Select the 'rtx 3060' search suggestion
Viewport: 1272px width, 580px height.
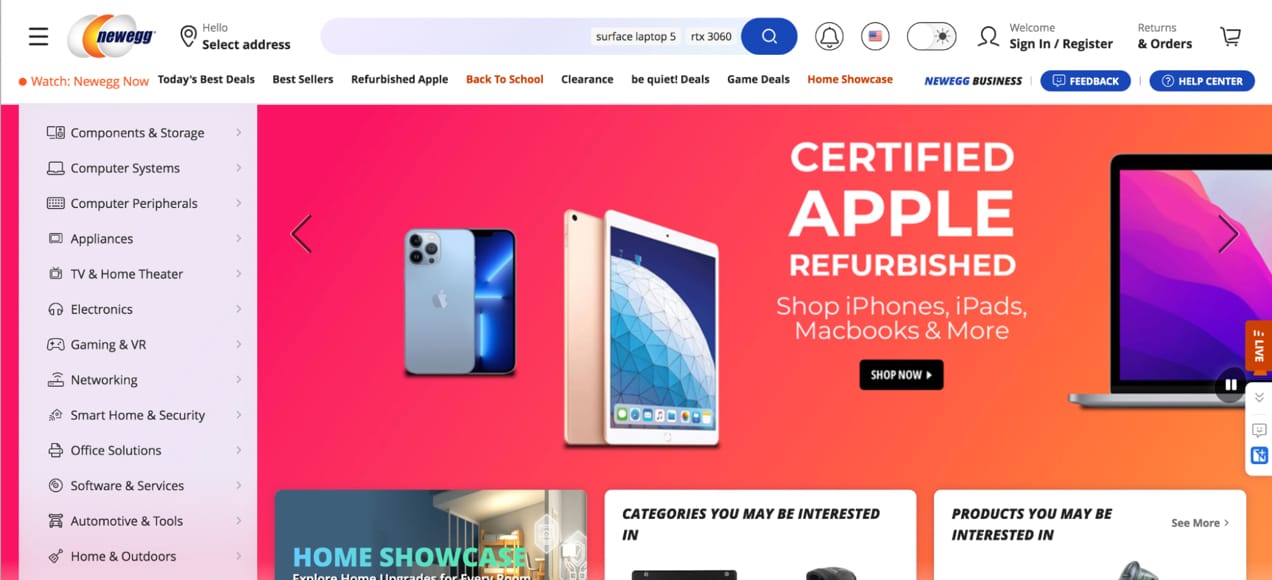tap(711, 37)
